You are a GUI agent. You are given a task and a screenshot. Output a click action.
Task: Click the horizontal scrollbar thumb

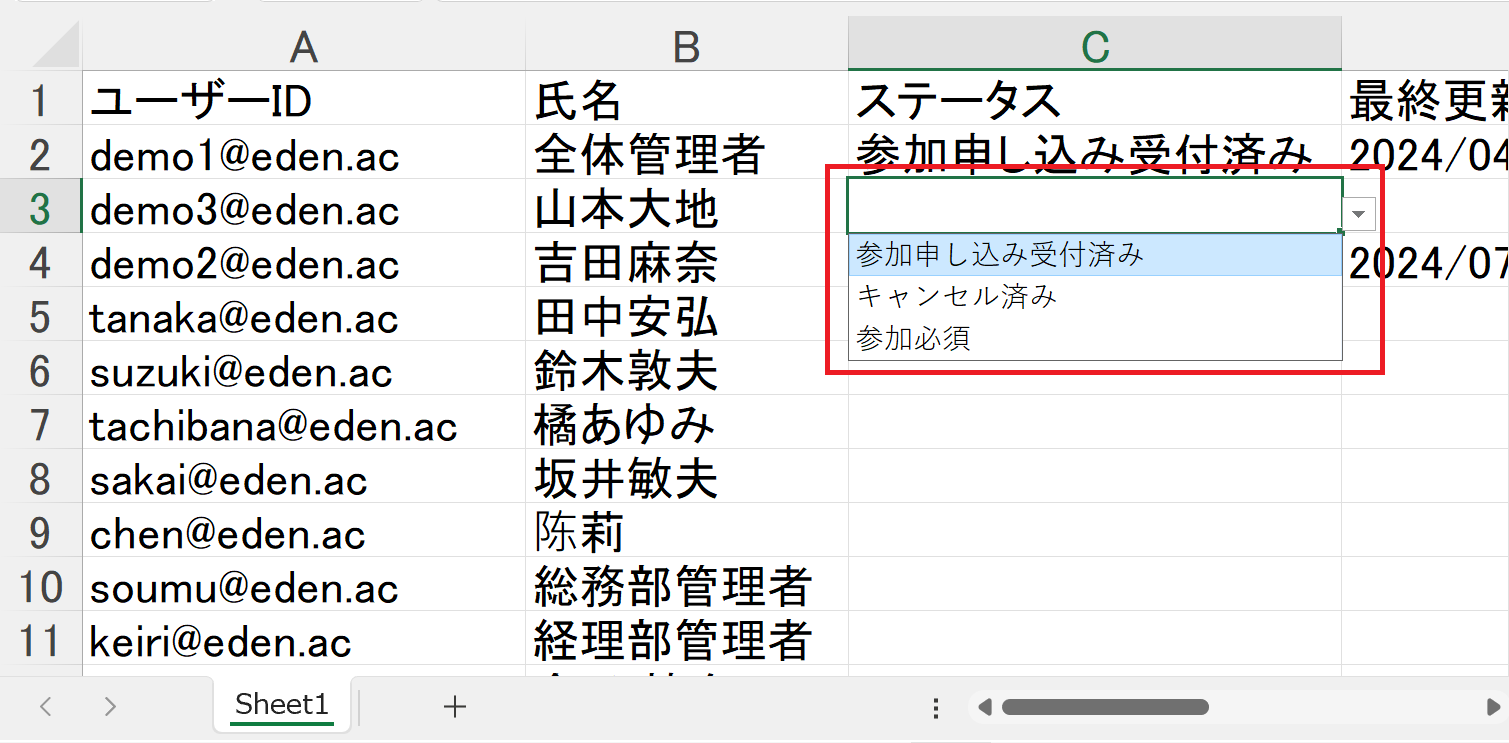click(1105, 707)
